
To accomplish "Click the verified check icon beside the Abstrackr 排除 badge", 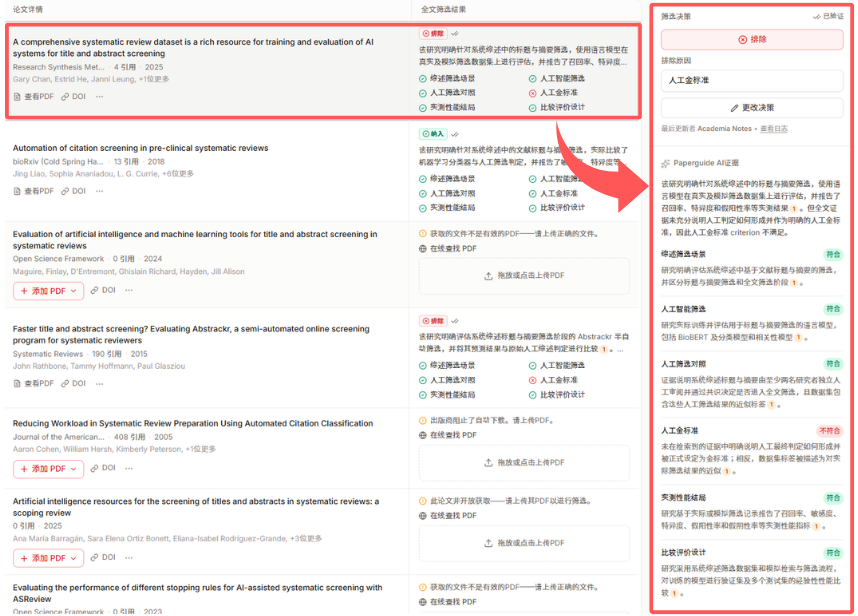I will [455, 321].
